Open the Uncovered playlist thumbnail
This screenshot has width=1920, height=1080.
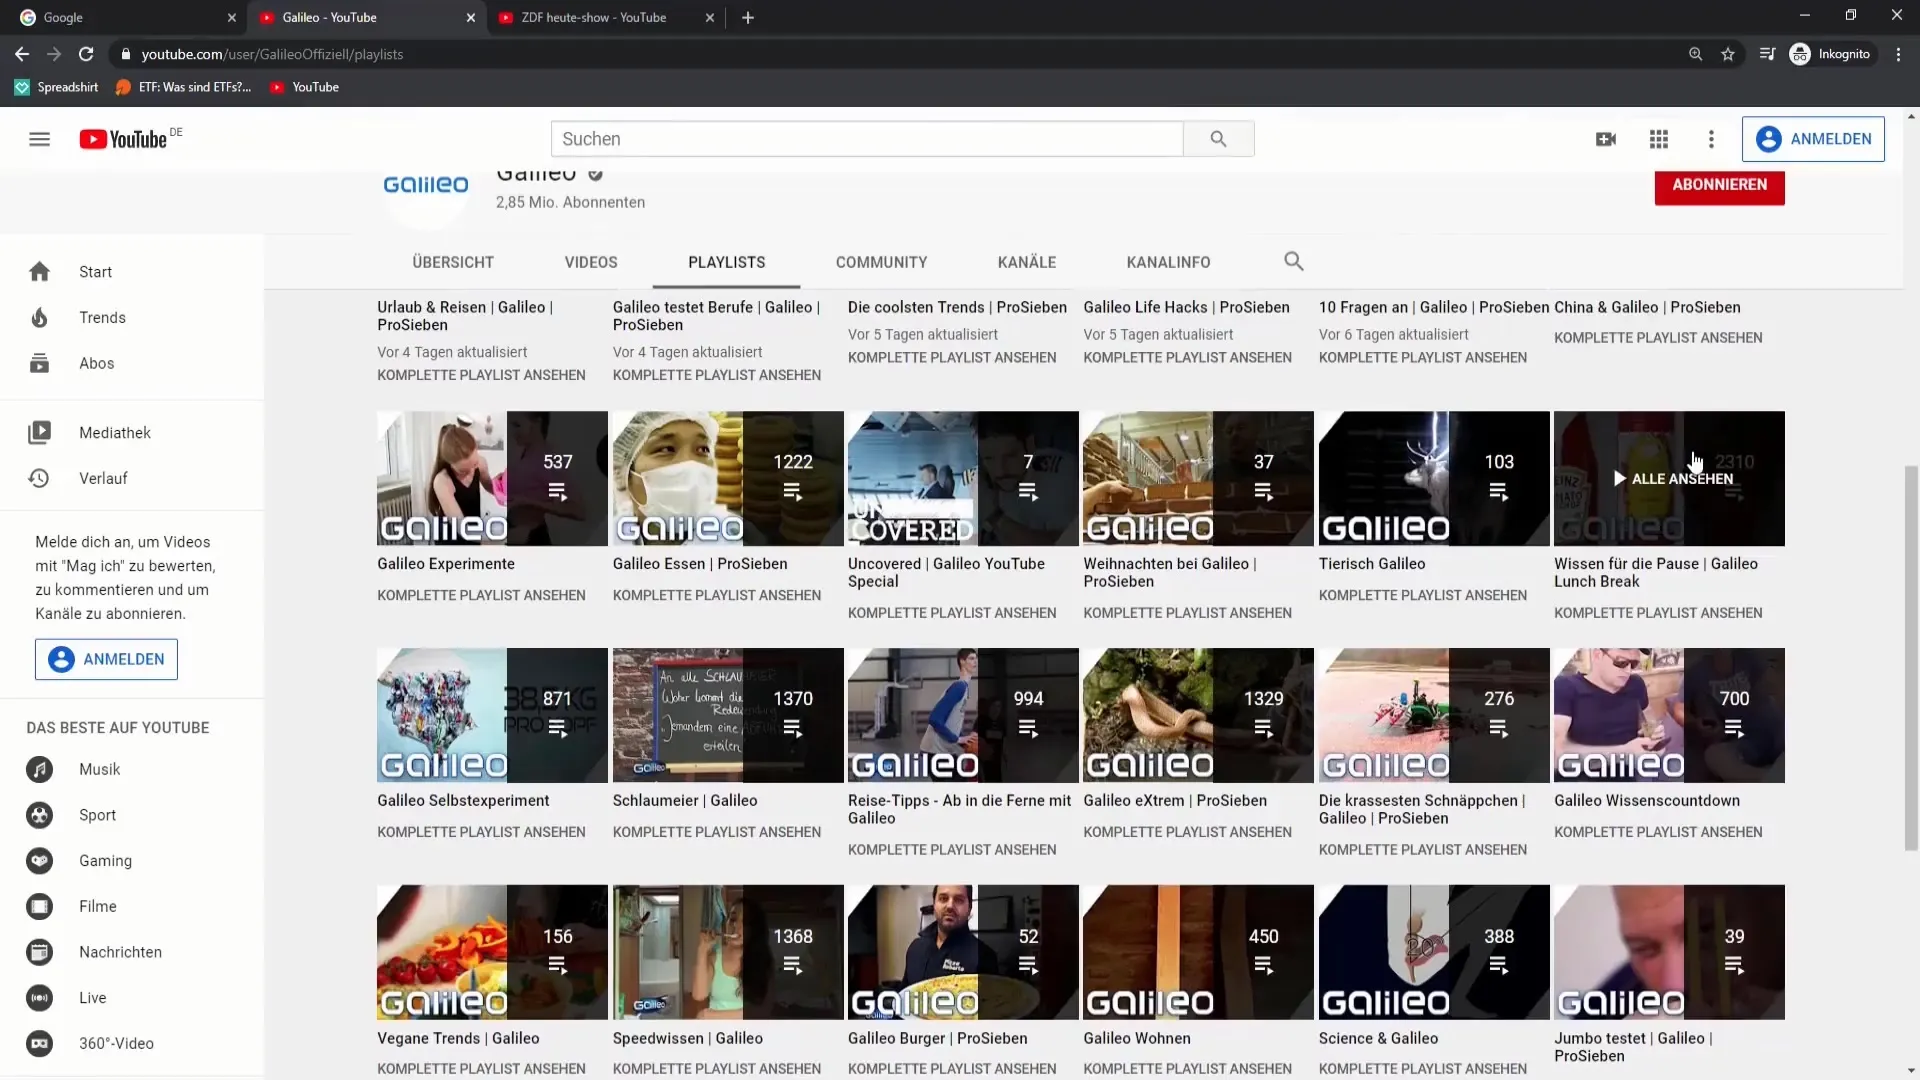pos(963,478)
